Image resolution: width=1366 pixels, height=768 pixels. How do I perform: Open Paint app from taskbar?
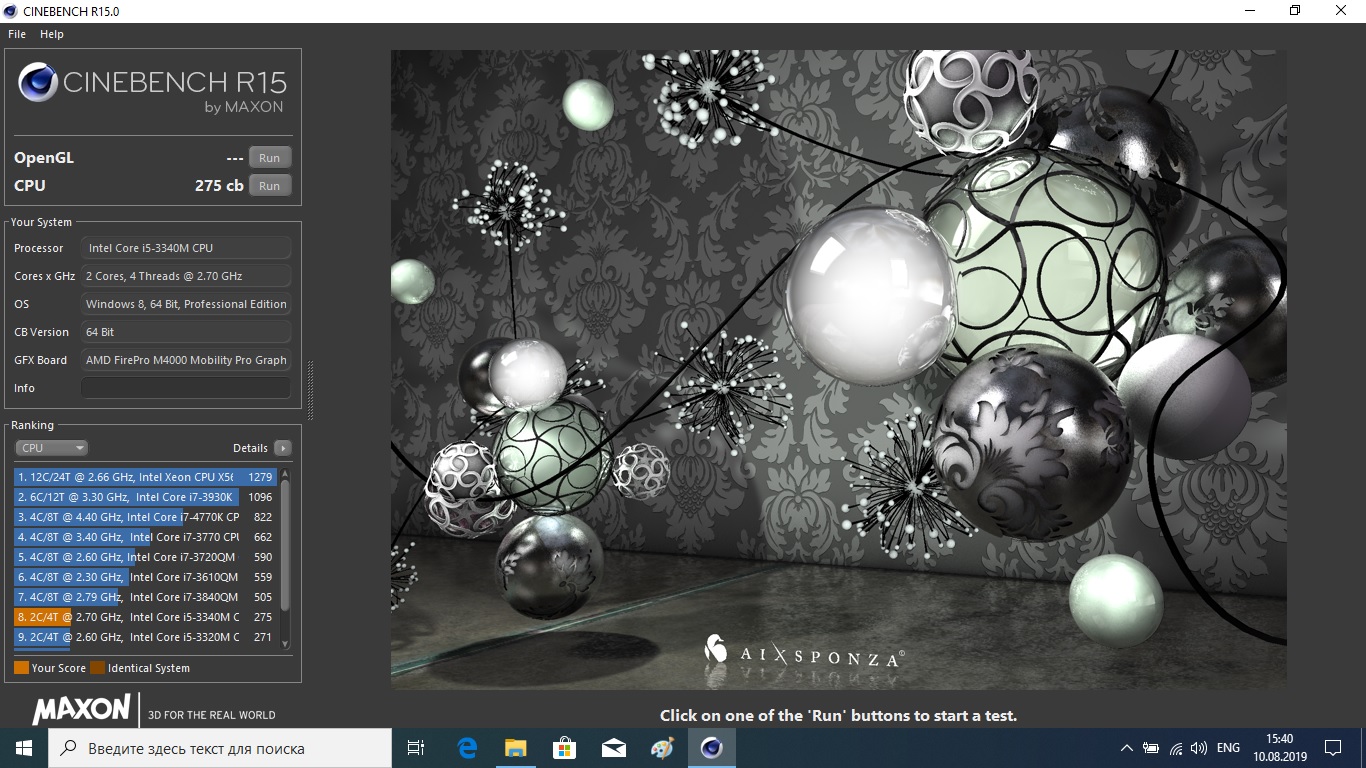pos(662,748)
